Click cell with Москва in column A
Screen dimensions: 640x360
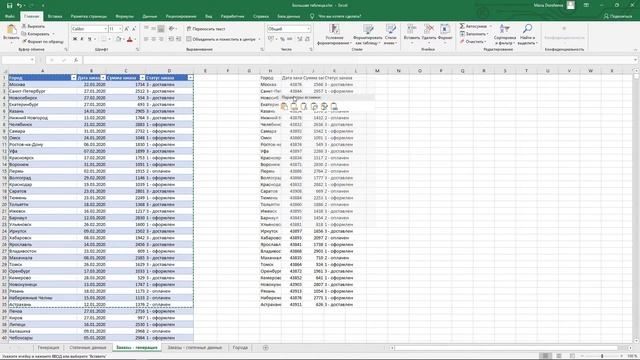42,84
